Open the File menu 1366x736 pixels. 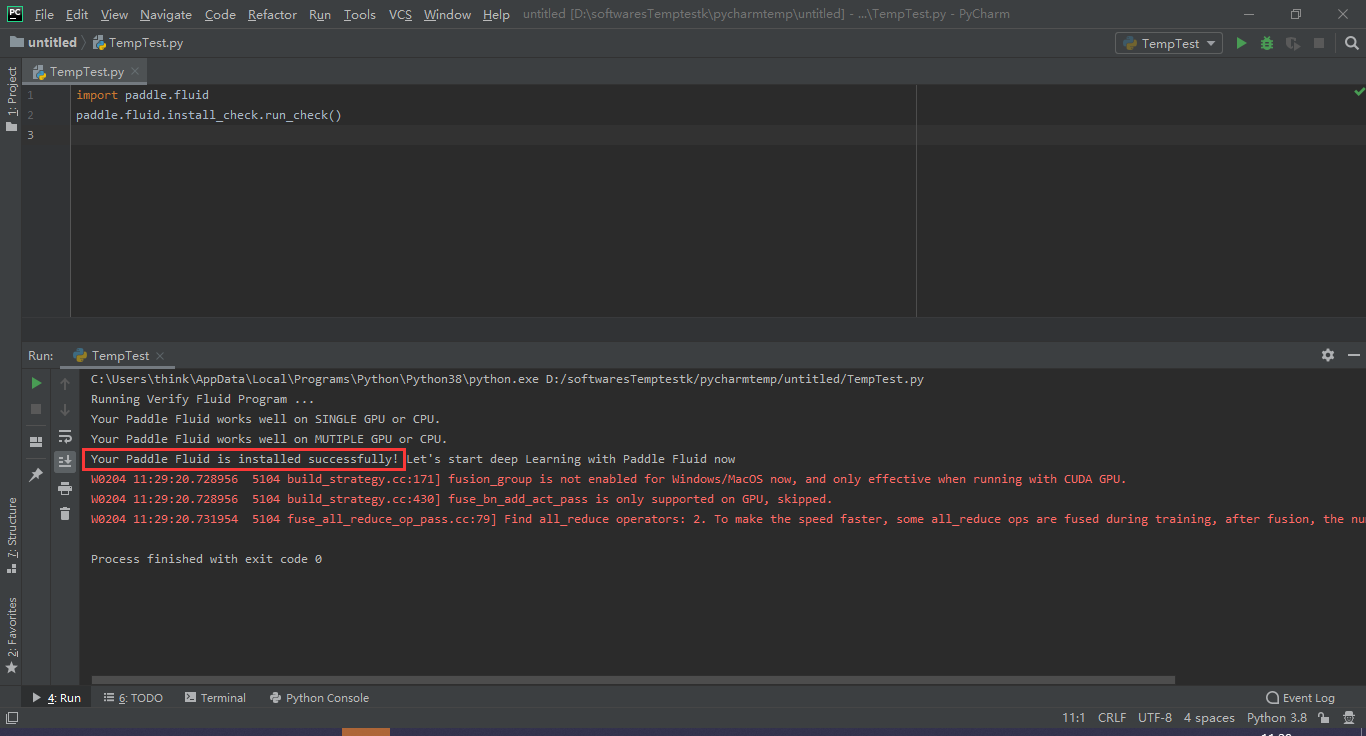coord(44,14)
